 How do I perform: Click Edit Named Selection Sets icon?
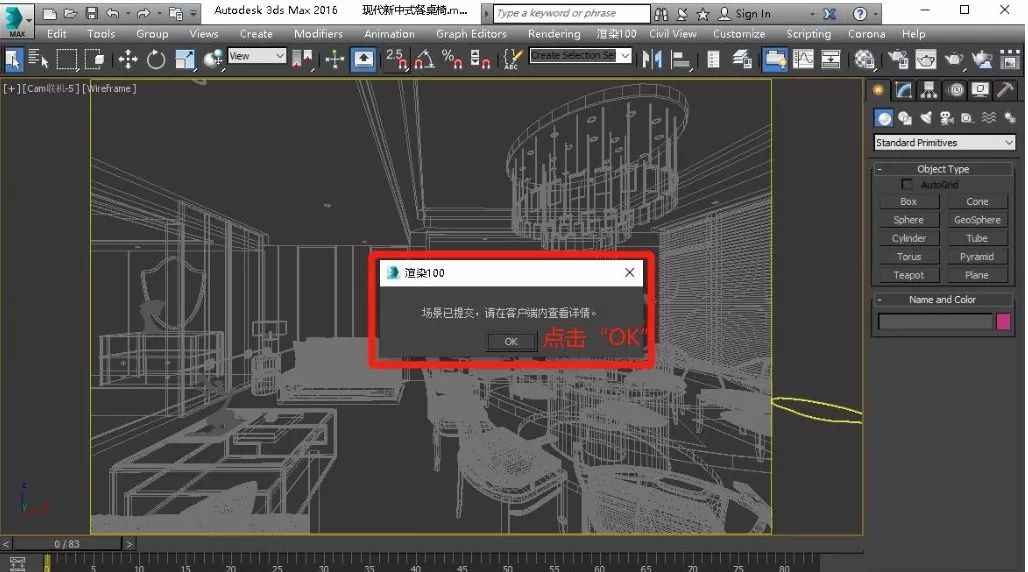(512, 60)
